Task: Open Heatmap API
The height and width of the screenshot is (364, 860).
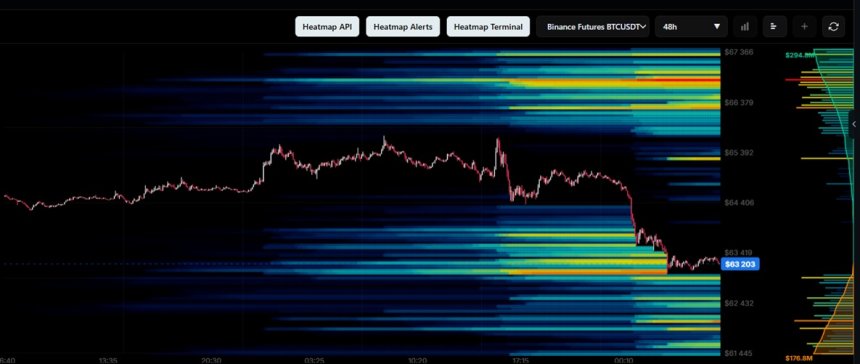Action: coord(327,26)
